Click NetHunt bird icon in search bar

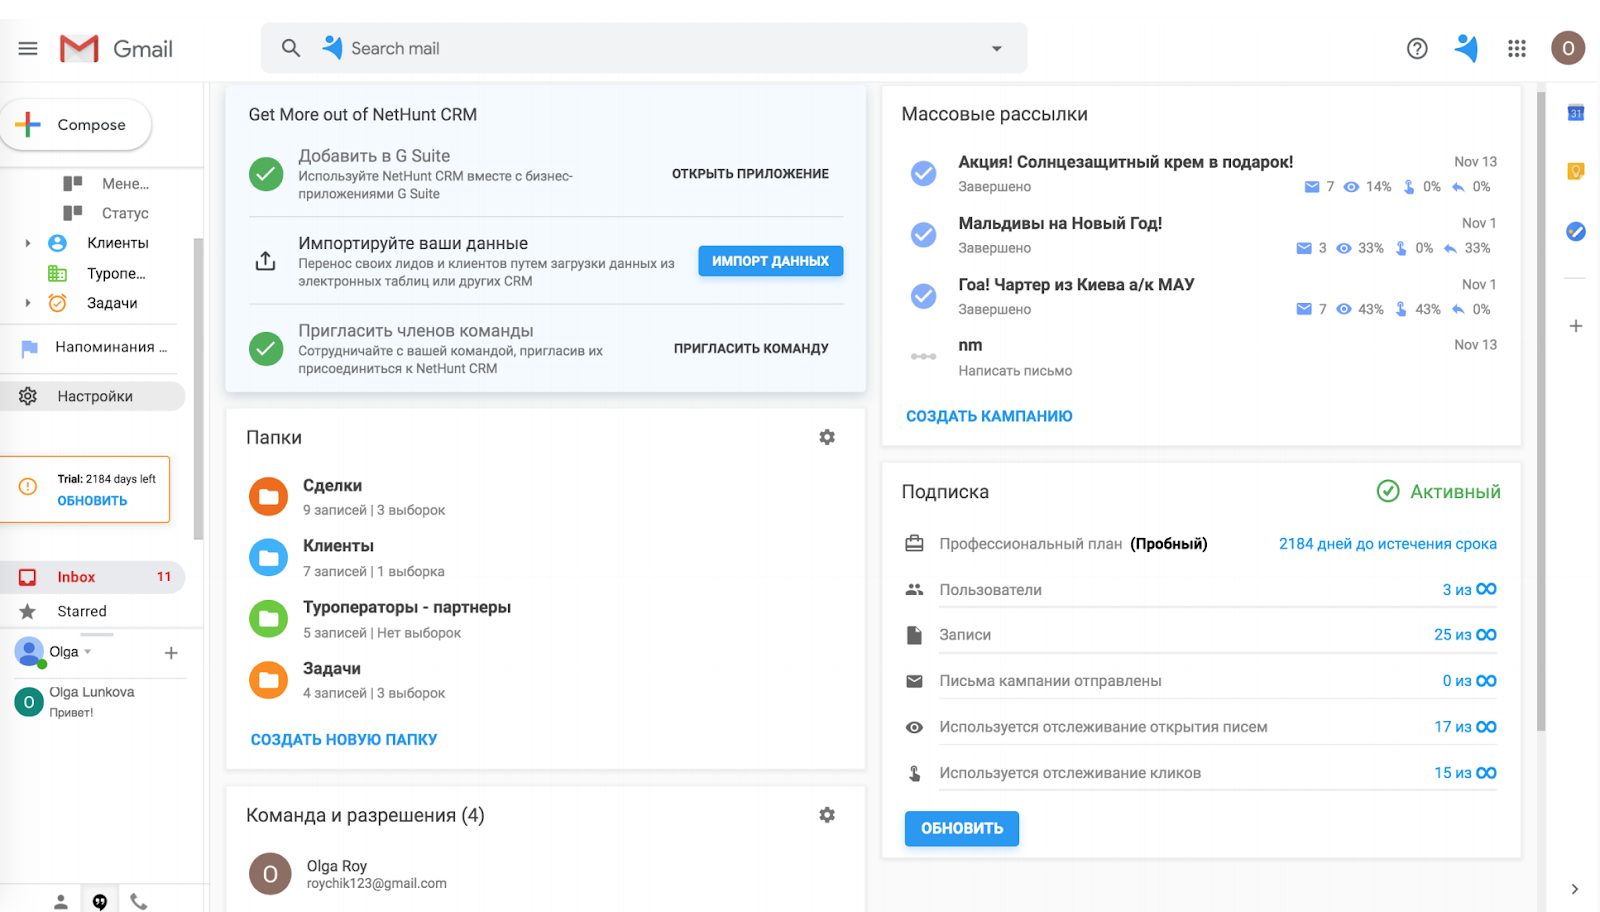point(332,47)
